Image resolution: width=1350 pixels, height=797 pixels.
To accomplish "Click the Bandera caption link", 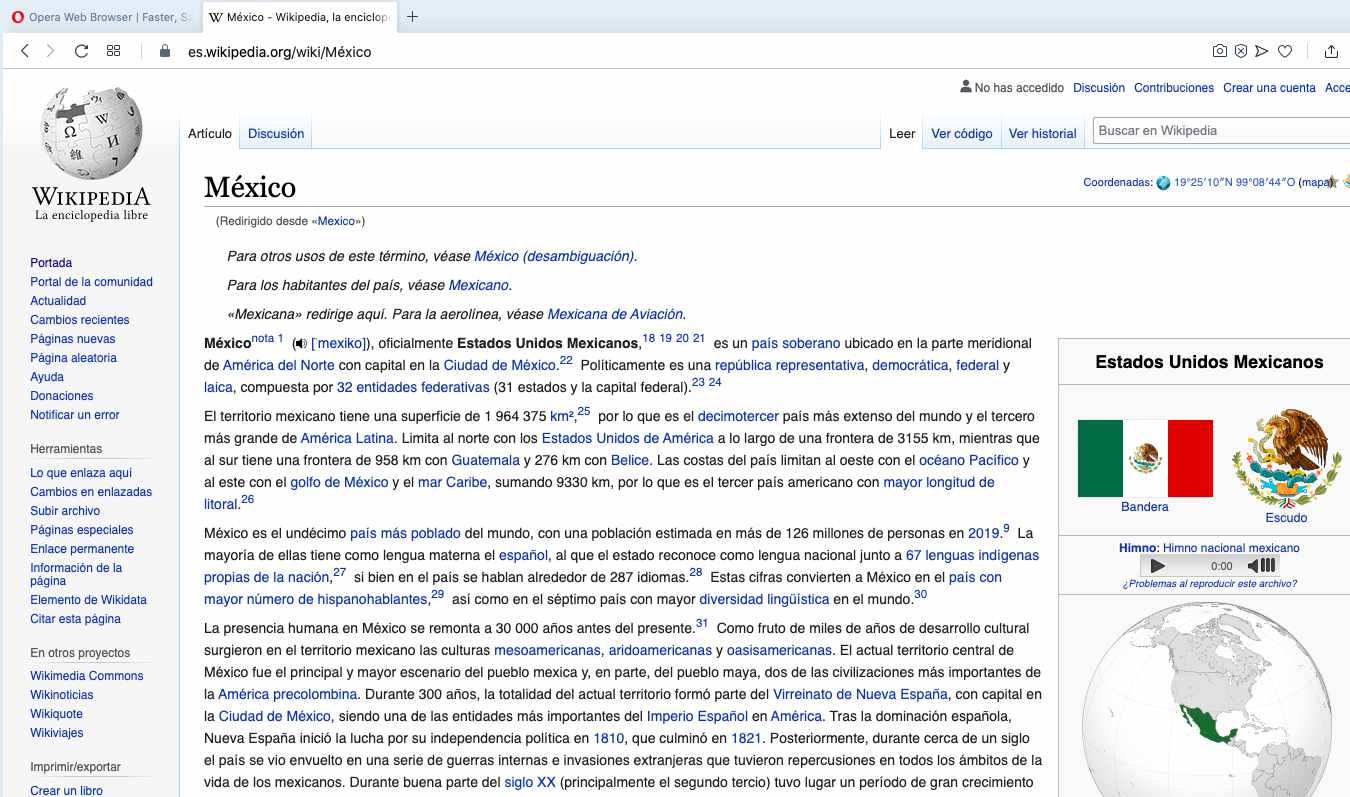I will pyautogui.click(x=1145, y=507).
